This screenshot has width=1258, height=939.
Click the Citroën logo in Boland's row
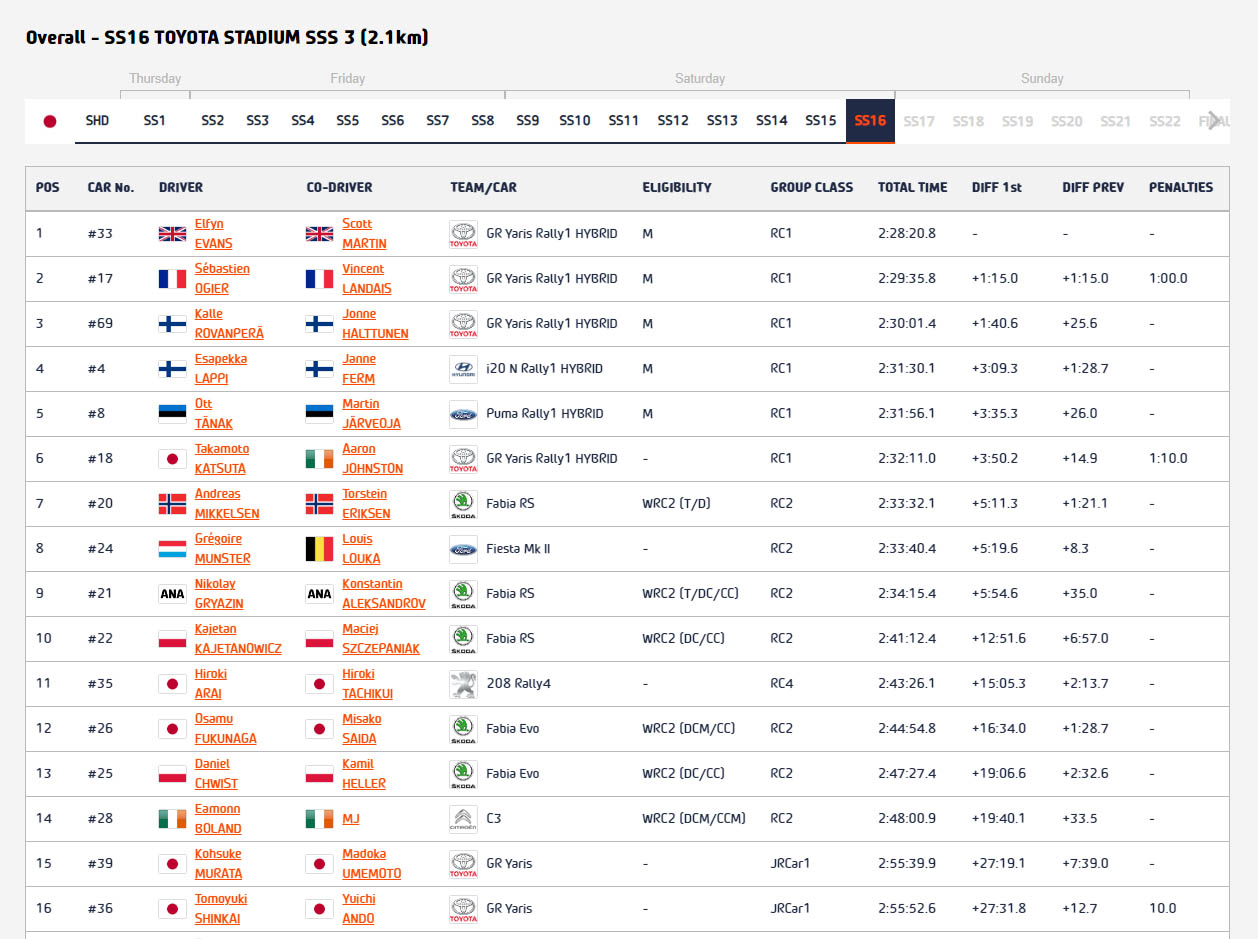463,819
